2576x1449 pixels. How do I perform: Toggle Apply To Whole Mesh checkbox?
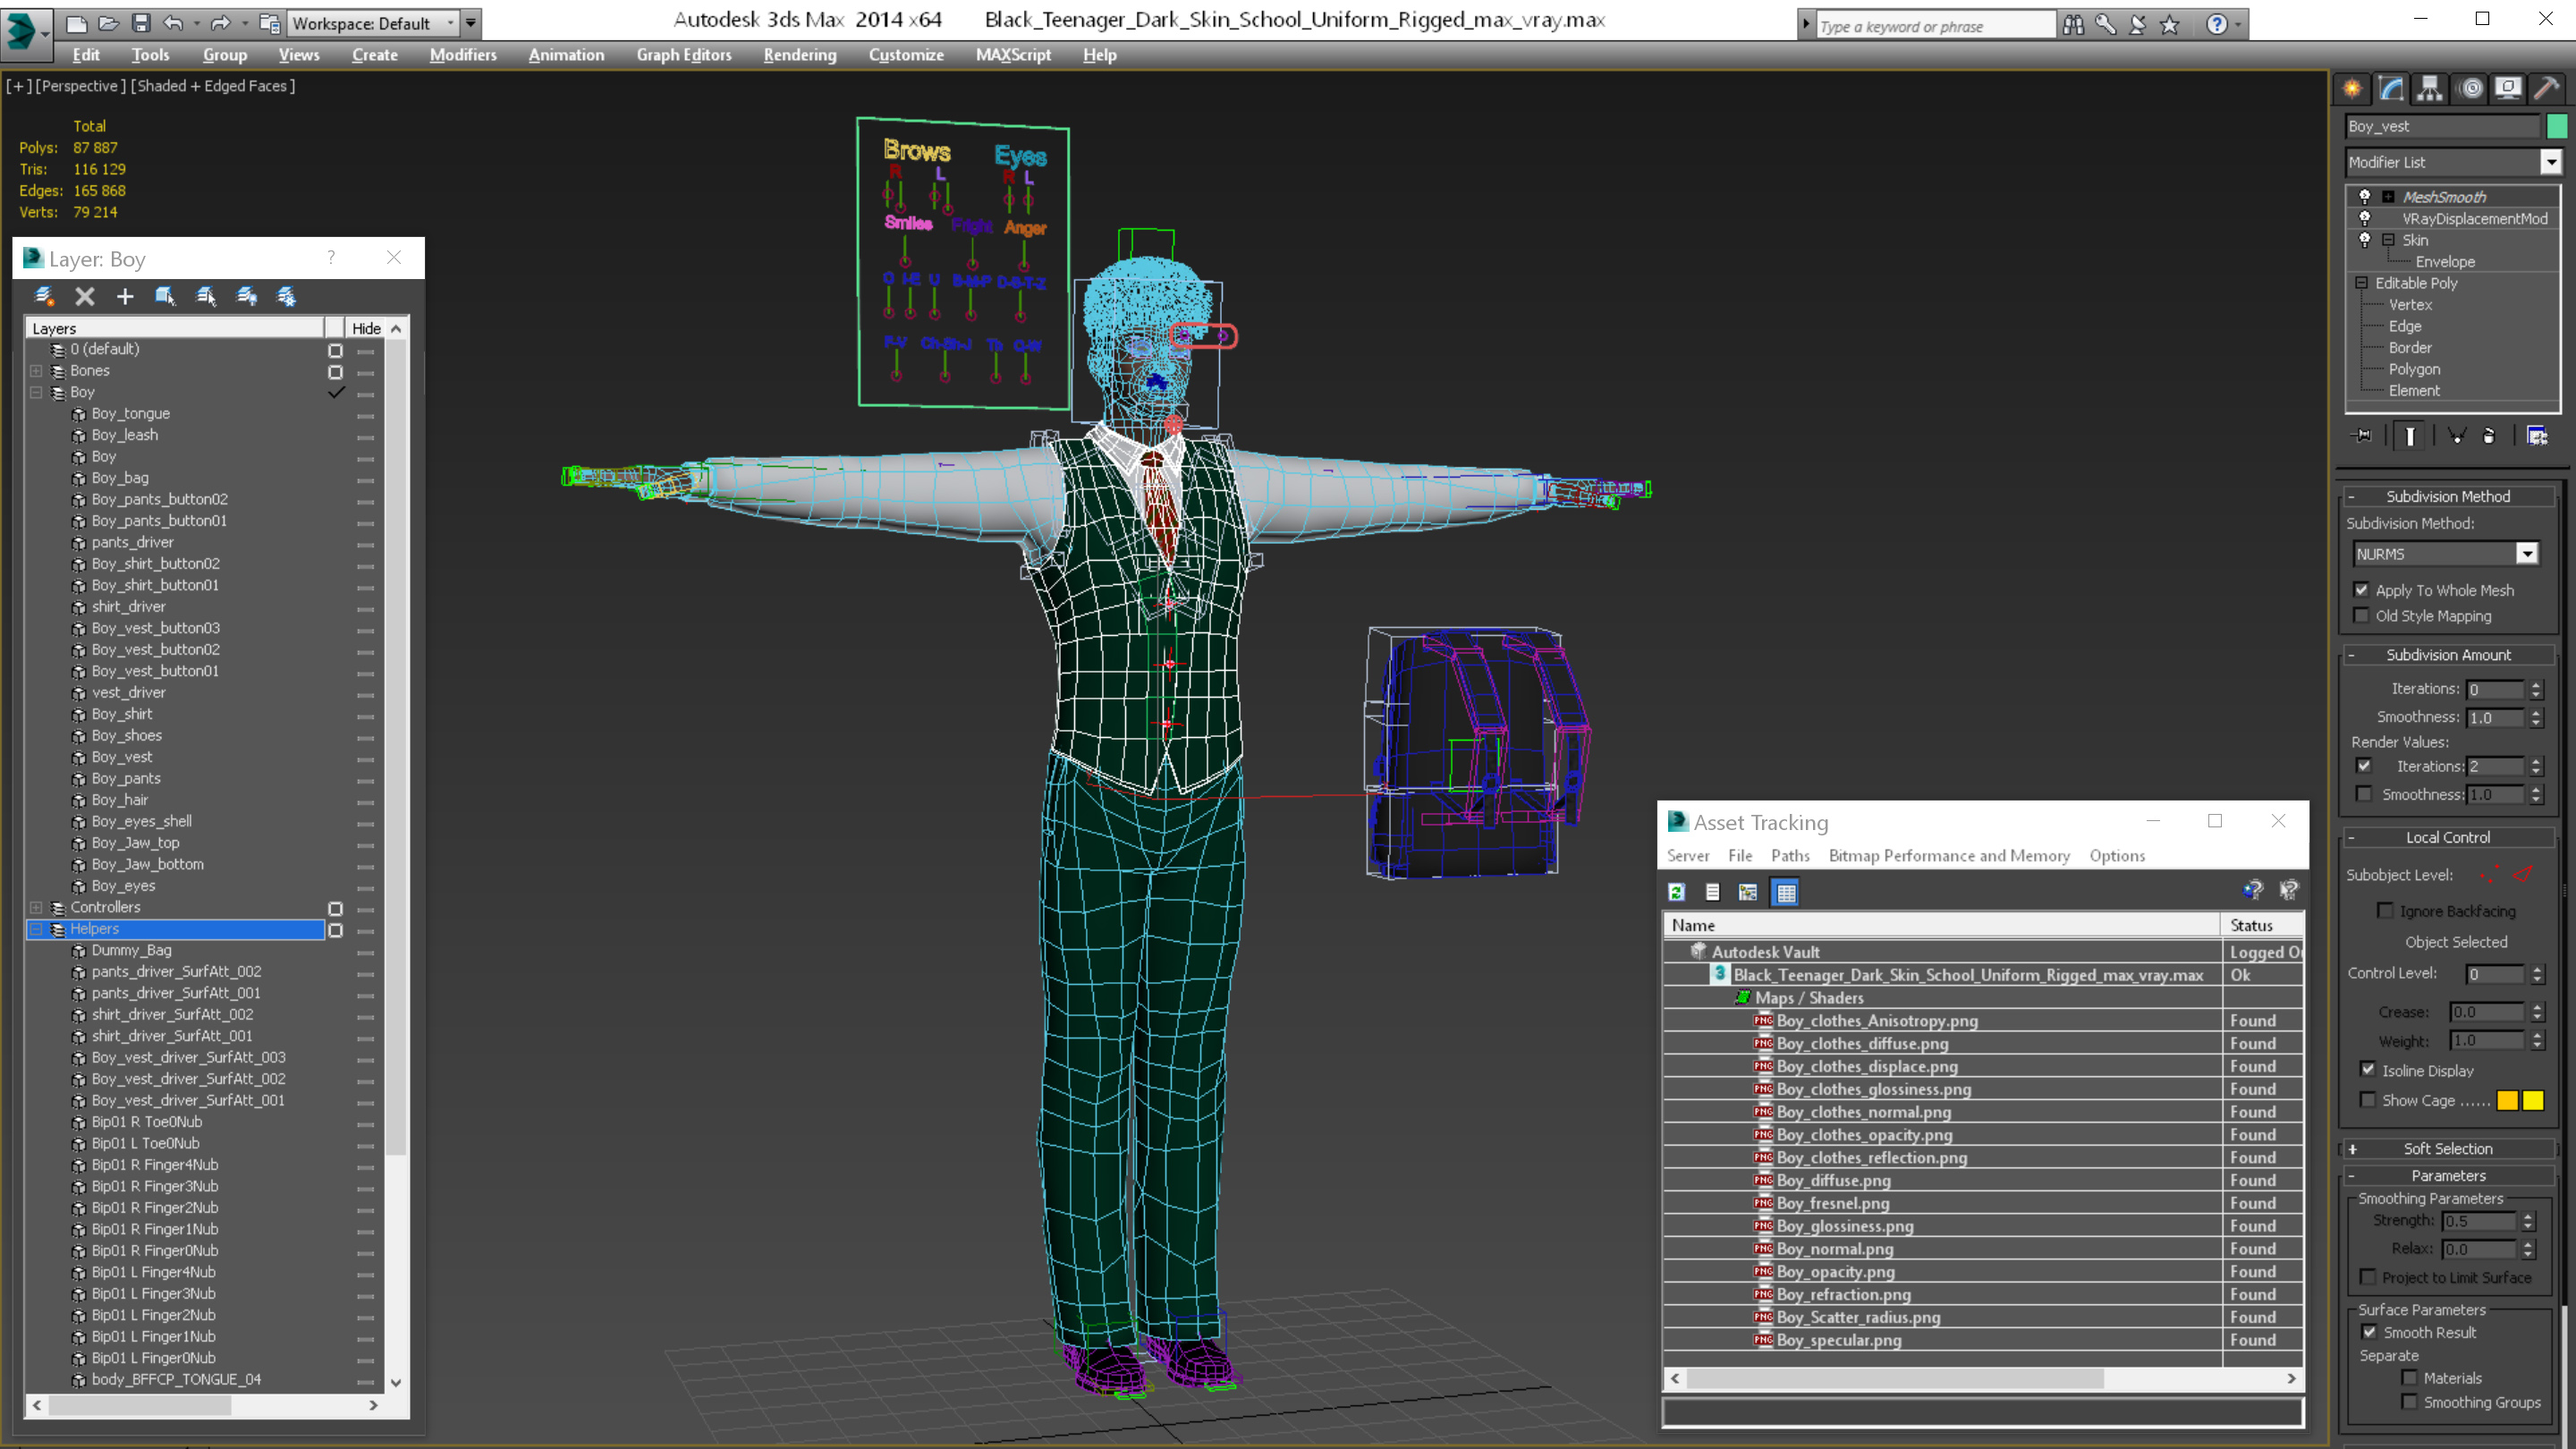(2362, 590)
